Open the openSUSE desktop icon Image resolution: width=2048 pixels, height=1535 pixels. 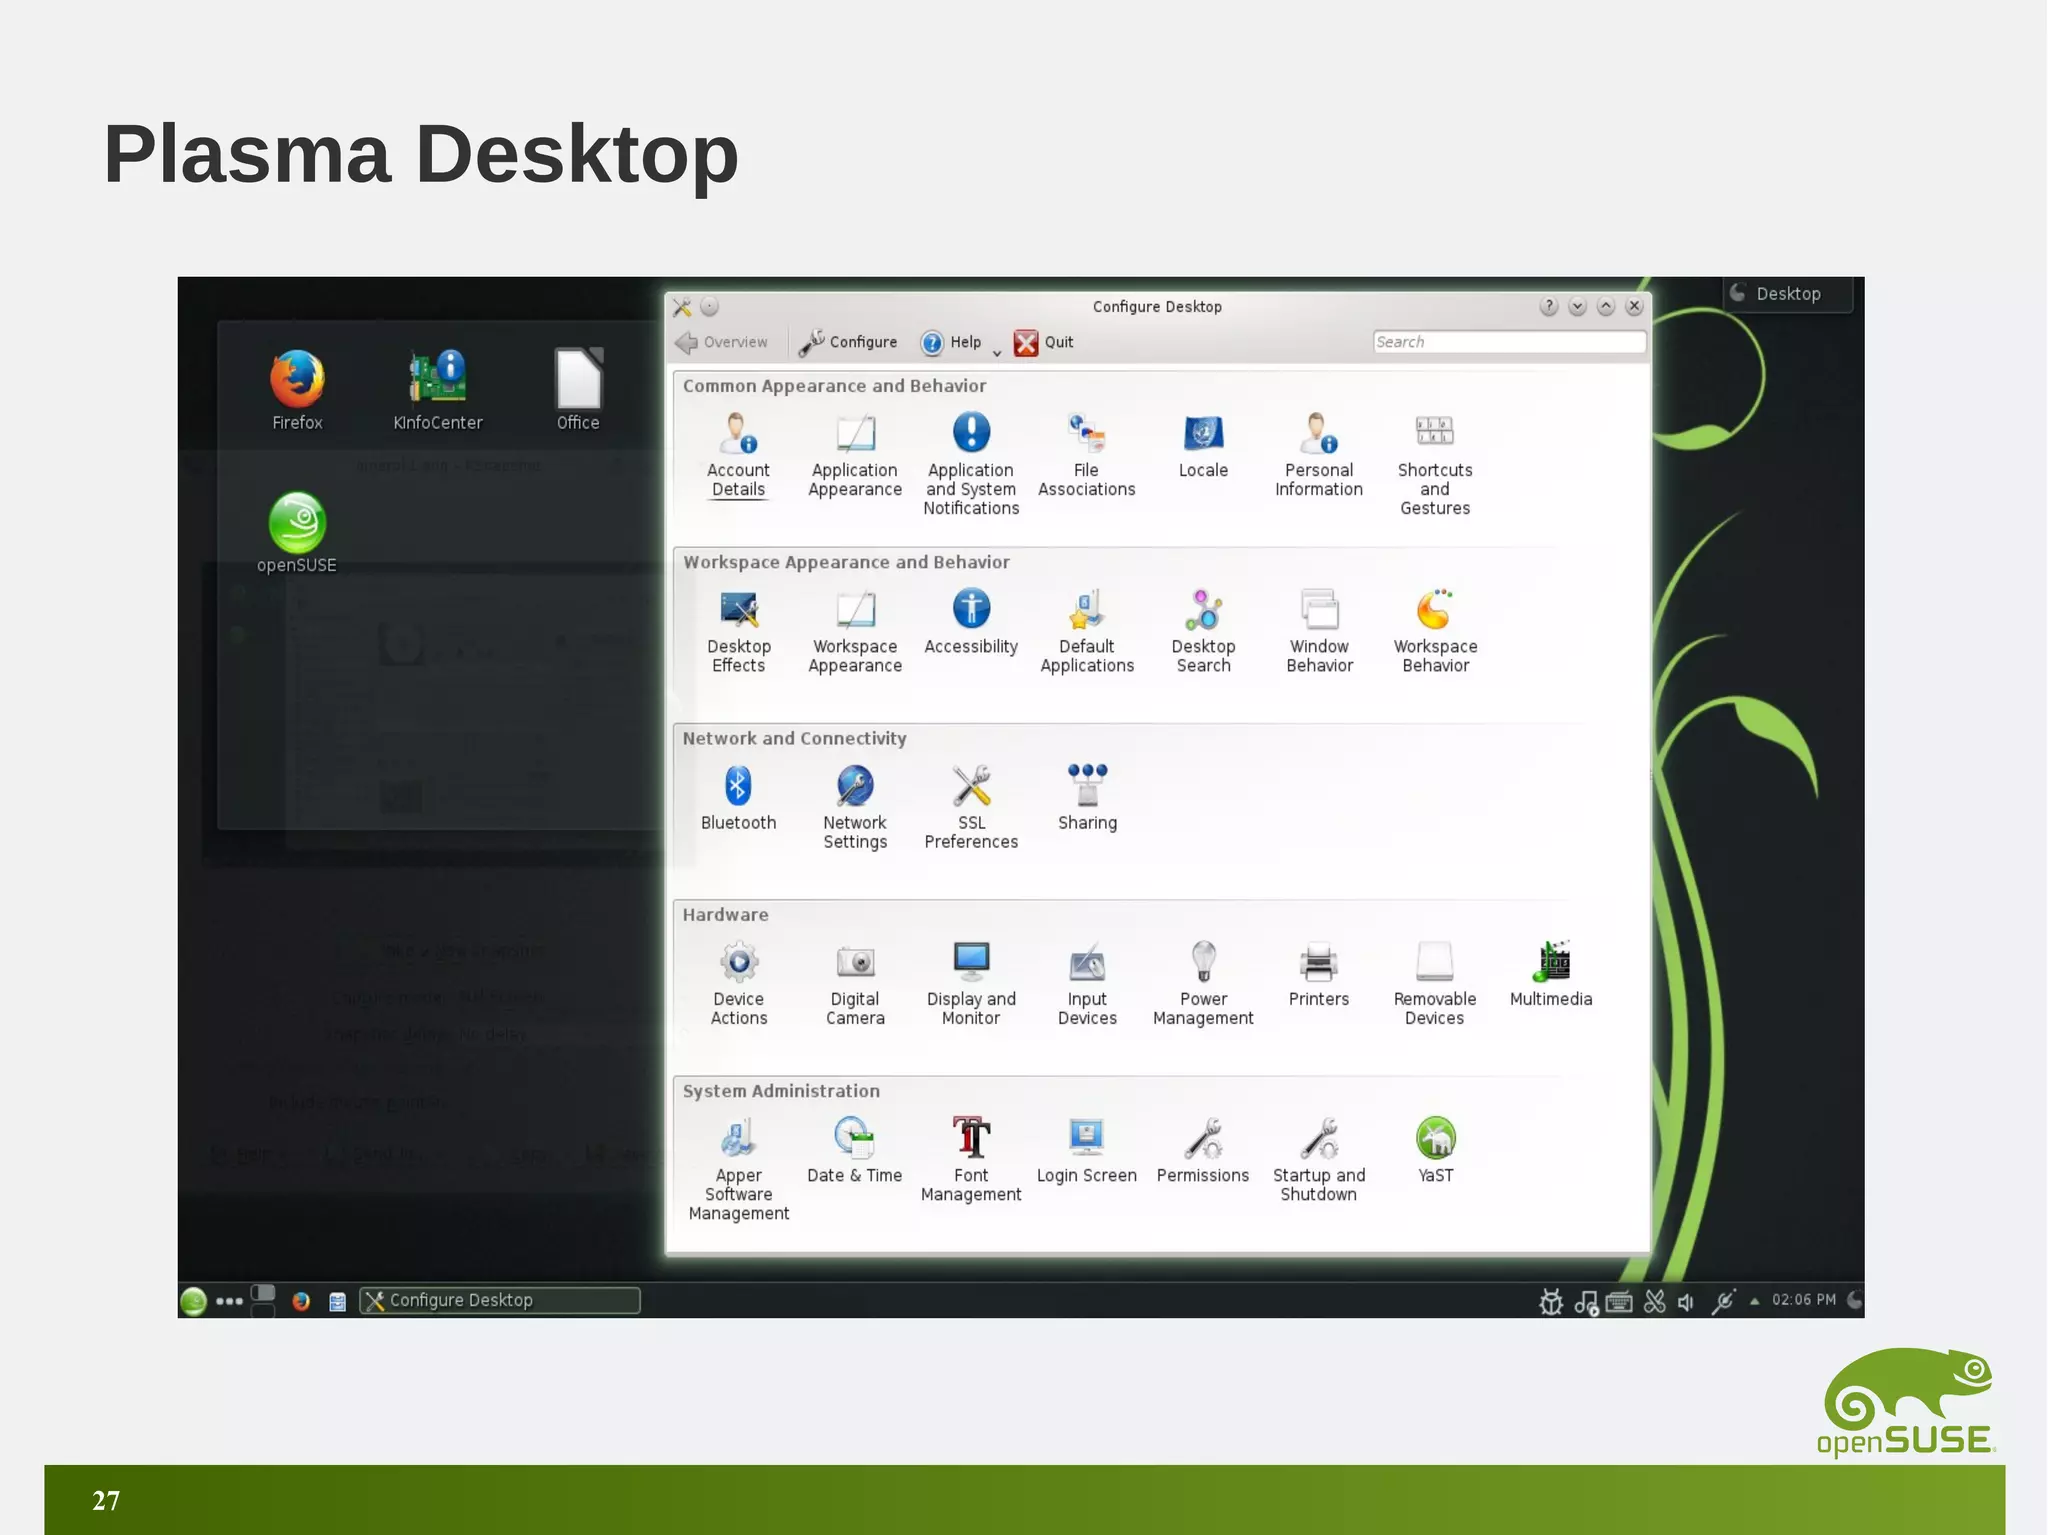[x=297, y=532]
